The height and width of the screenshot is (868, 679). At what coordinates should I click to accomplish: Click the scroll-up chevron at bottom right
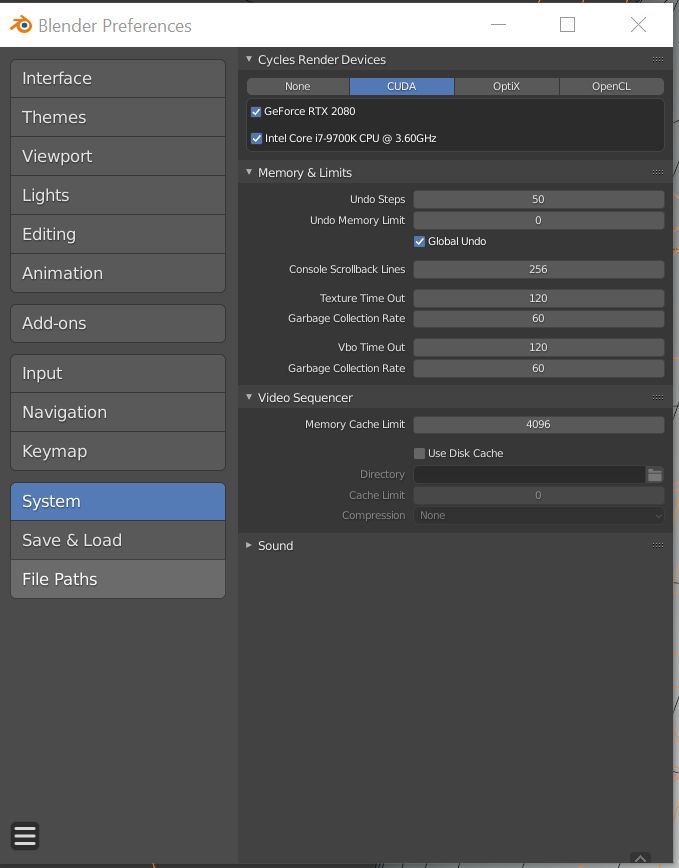[x=640, y=858]
